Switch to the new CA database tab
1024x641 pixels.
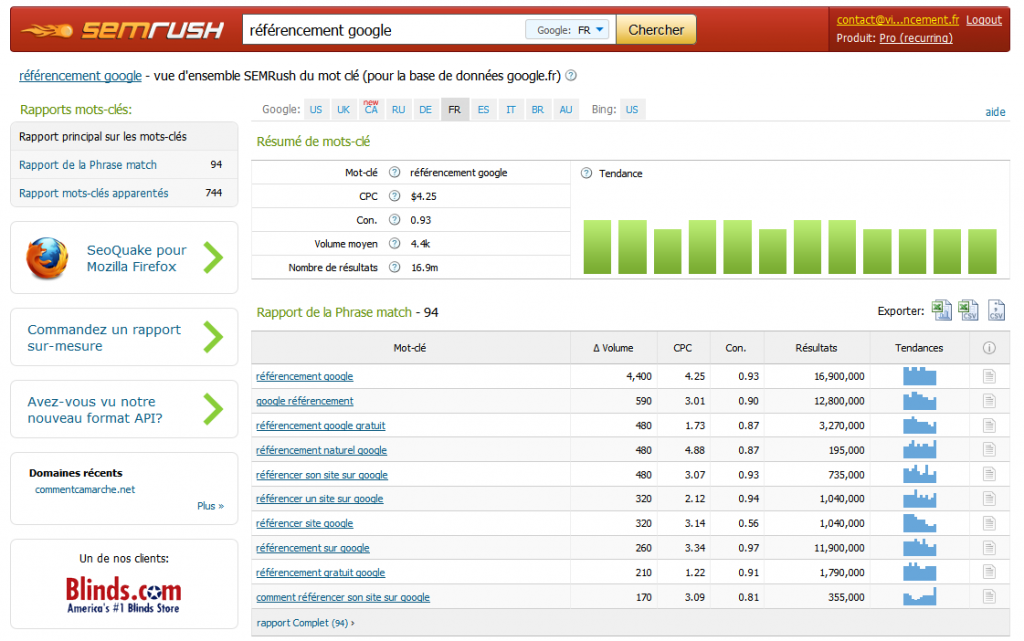click(371, 109)
